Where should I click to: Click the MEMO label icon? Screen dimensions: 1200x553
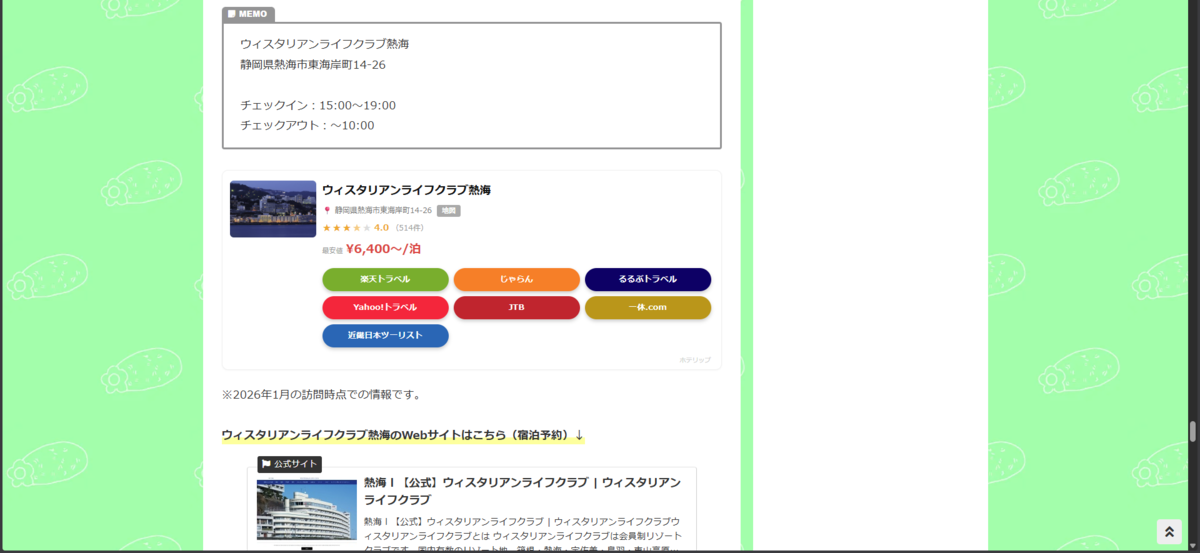click(x=232, y=14)
